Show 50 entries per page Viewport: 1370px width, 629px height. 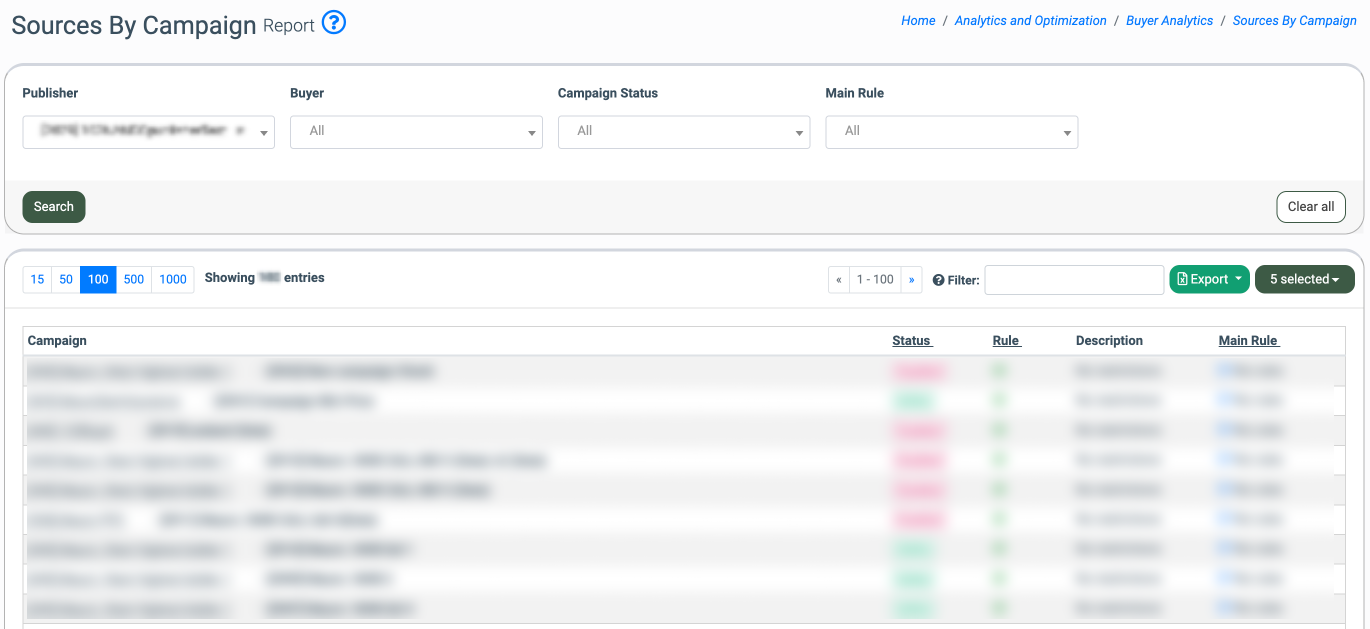66,280
